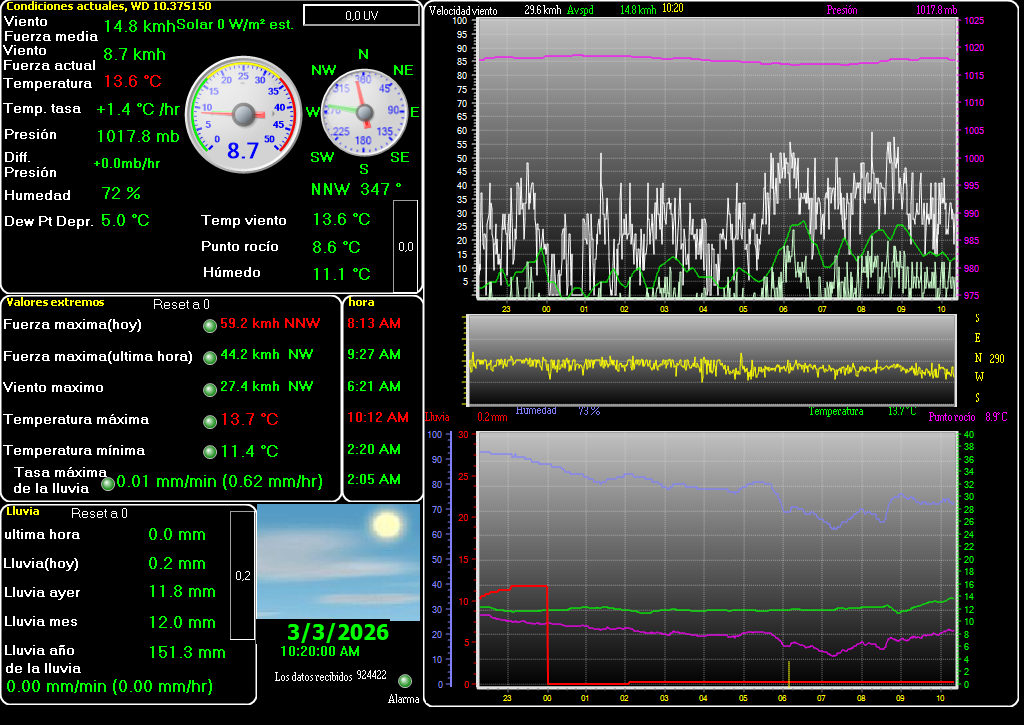1024x725 pixels.
Task: Click the LED beside Viento maximo
Action: pyautogui.click(x=210, y=389)
